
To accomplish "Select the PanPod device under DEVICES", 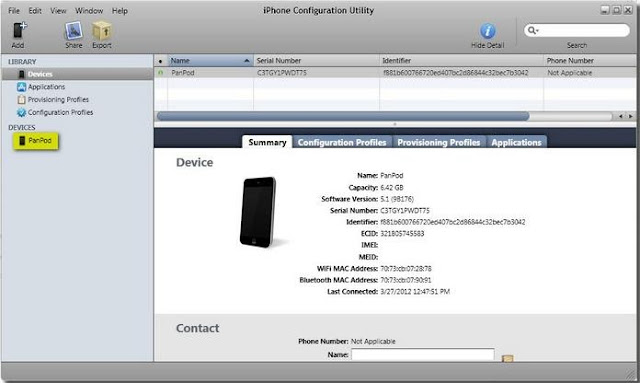I will [36, 141].
